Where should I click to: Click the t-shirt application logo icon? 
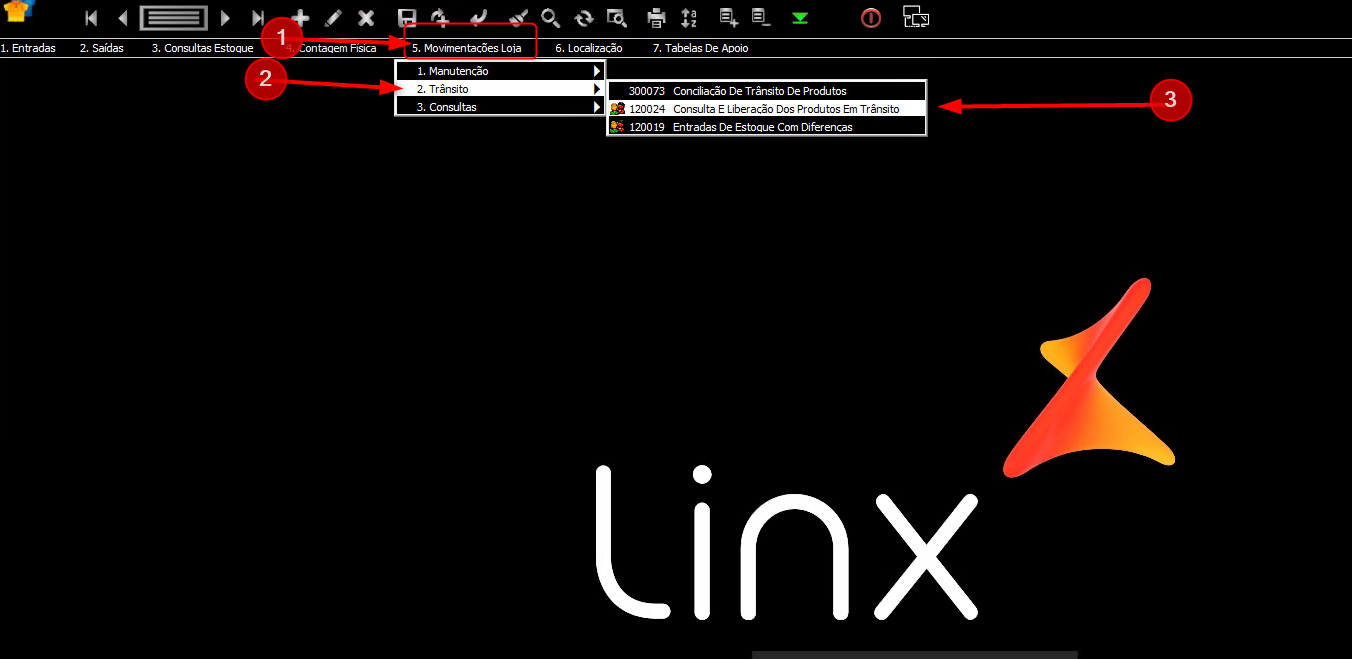click(18, 11)
